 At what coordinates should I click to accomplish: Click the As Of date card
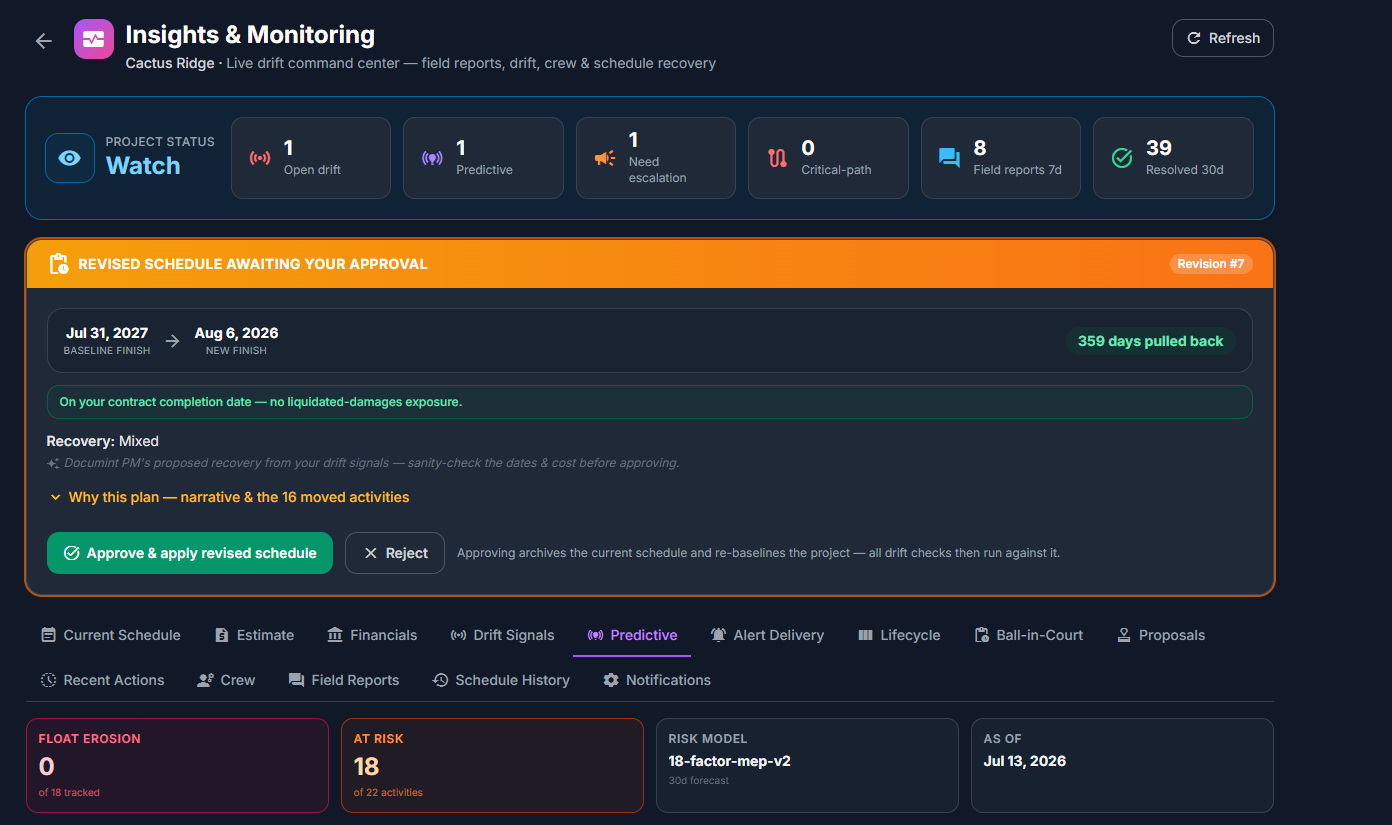tap(1122, 765)
